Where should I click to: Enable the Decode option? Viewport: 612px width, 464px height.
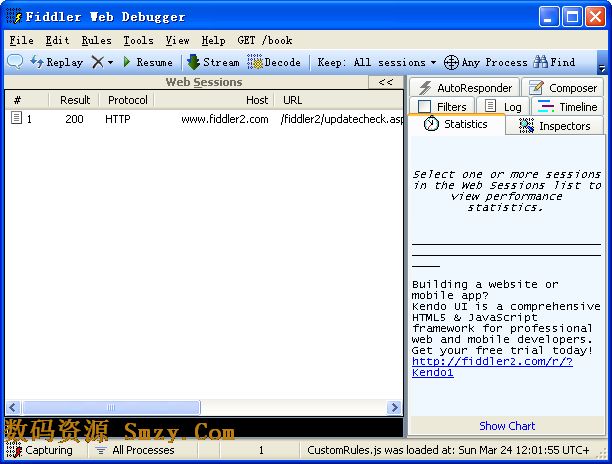[x=274, y=62]
